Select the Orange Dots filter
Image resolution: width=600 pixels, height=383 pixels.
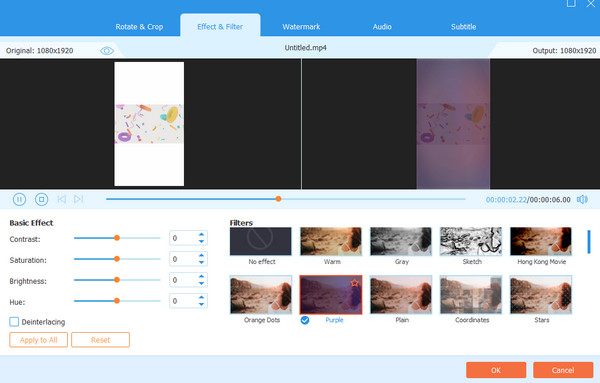[x=261, y=295]
